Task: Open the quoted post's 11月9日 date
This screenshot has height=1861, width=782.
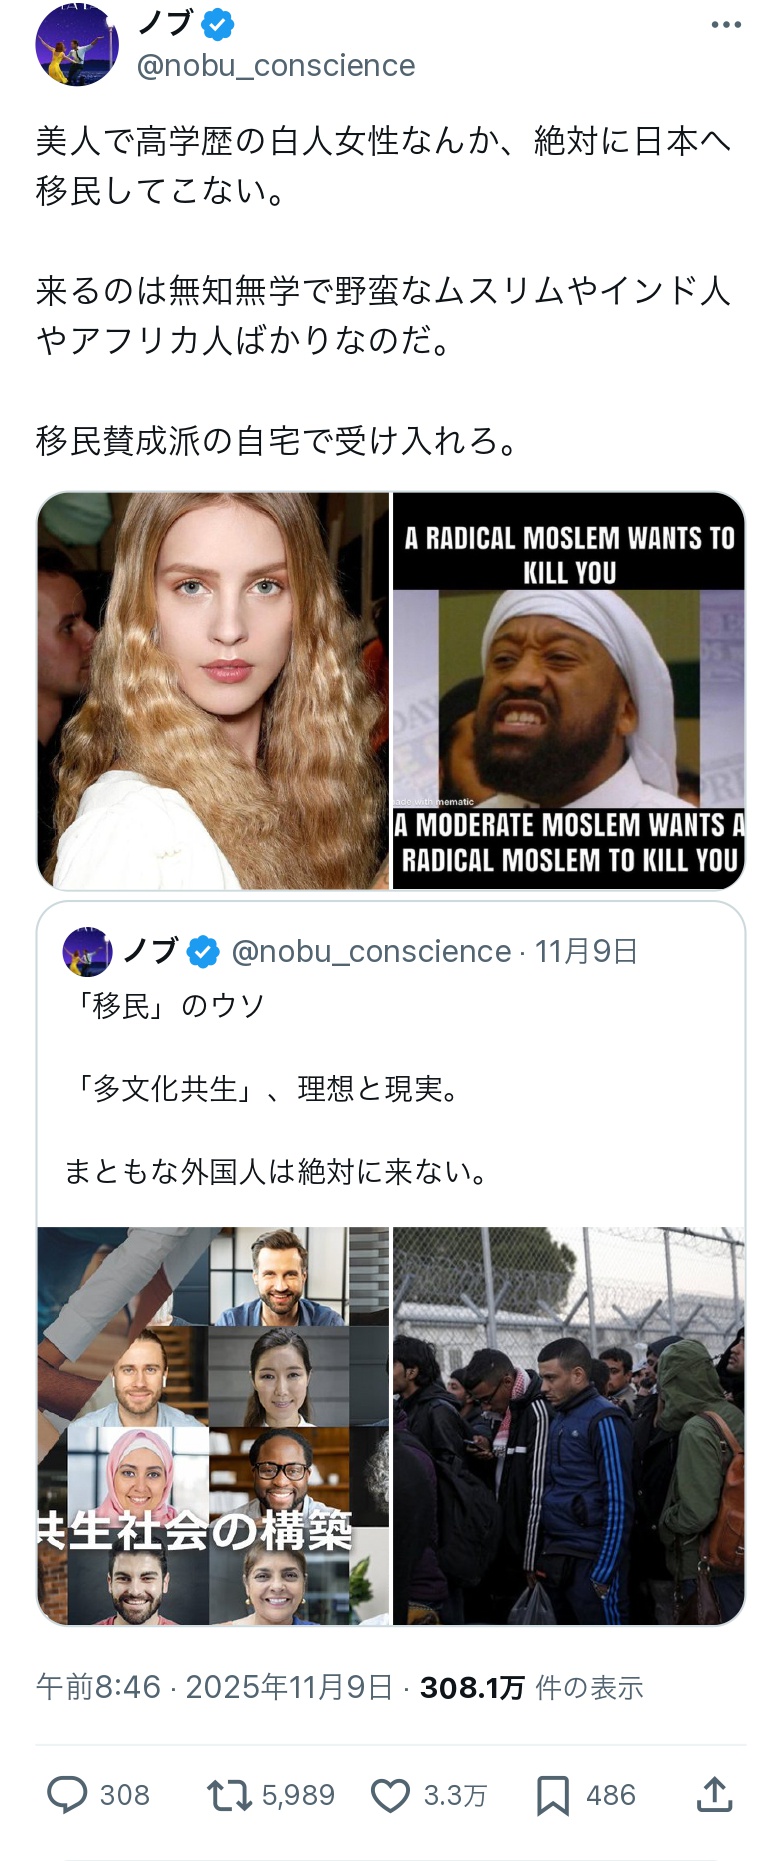Action: (586, 951)
